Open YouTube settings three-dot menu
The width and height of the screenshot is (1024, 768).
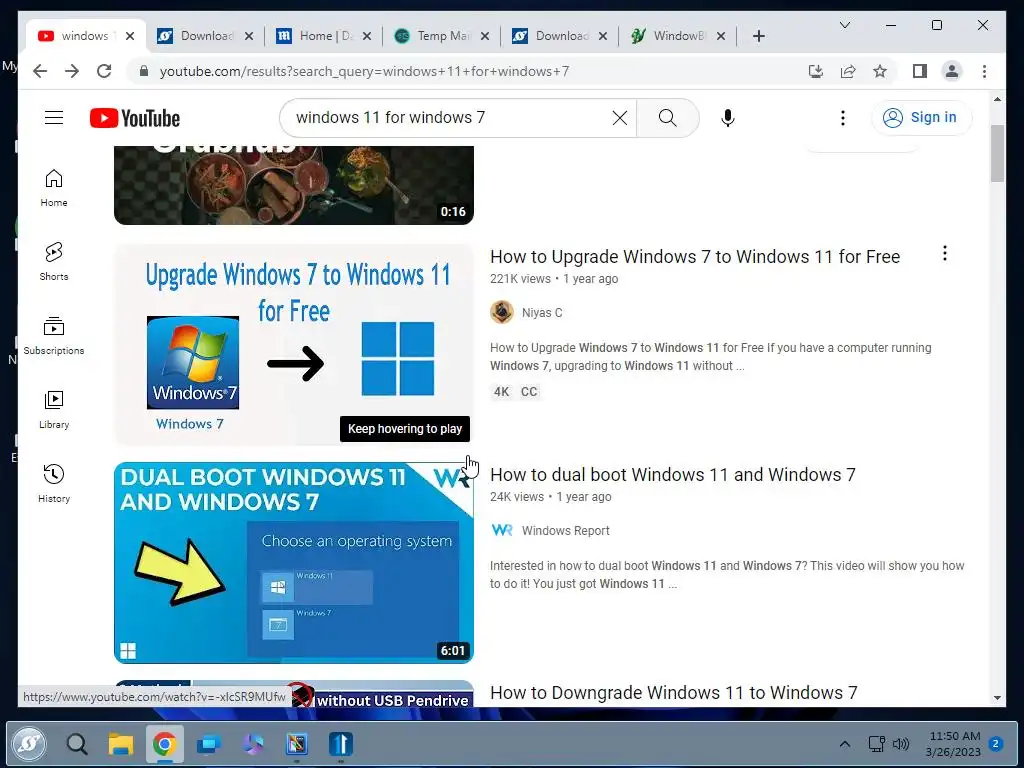(x=842, y=118)
